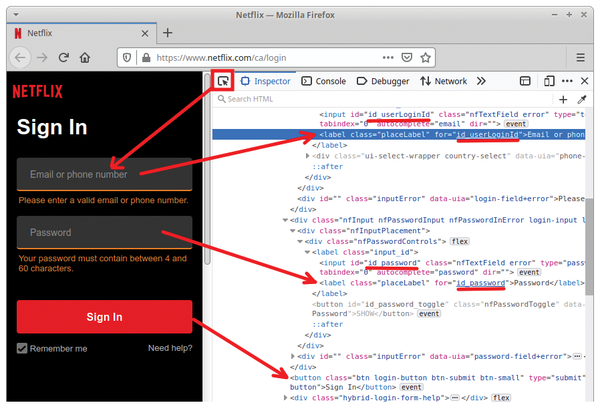Switch to the Console tab

tap(324, 81)
